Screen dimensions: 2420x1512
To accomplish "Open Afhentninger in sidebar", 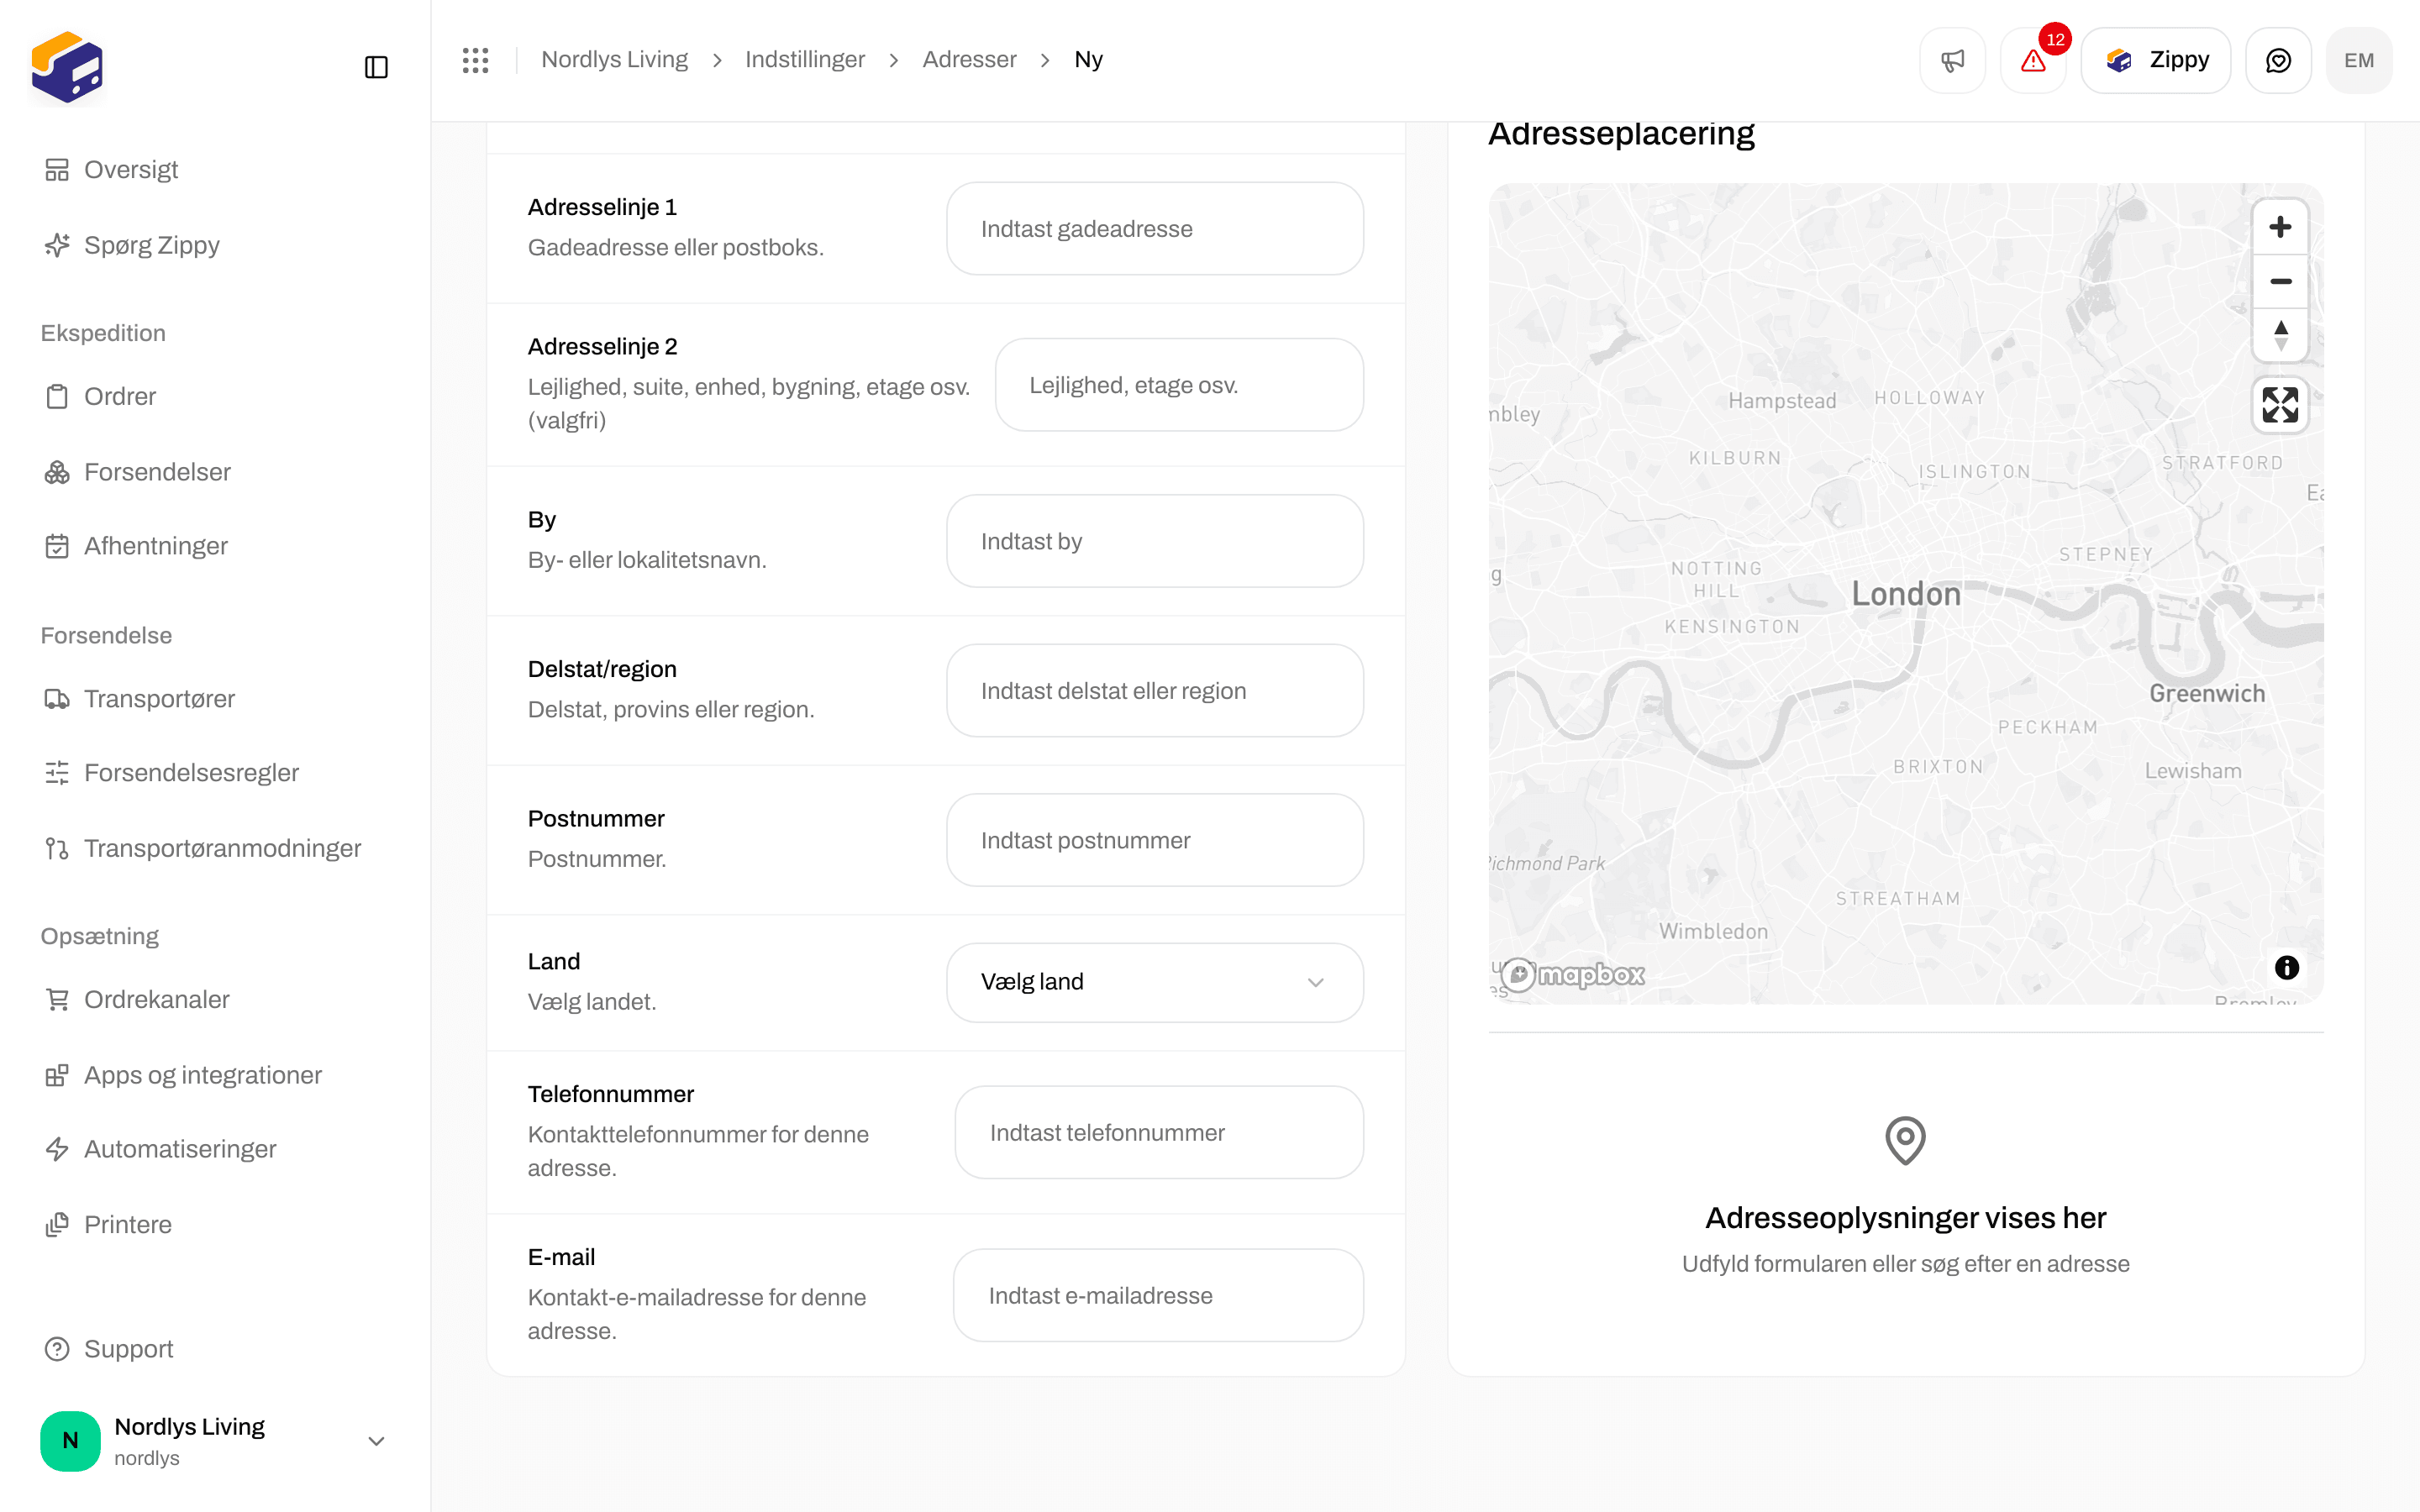I will (215, 546).
